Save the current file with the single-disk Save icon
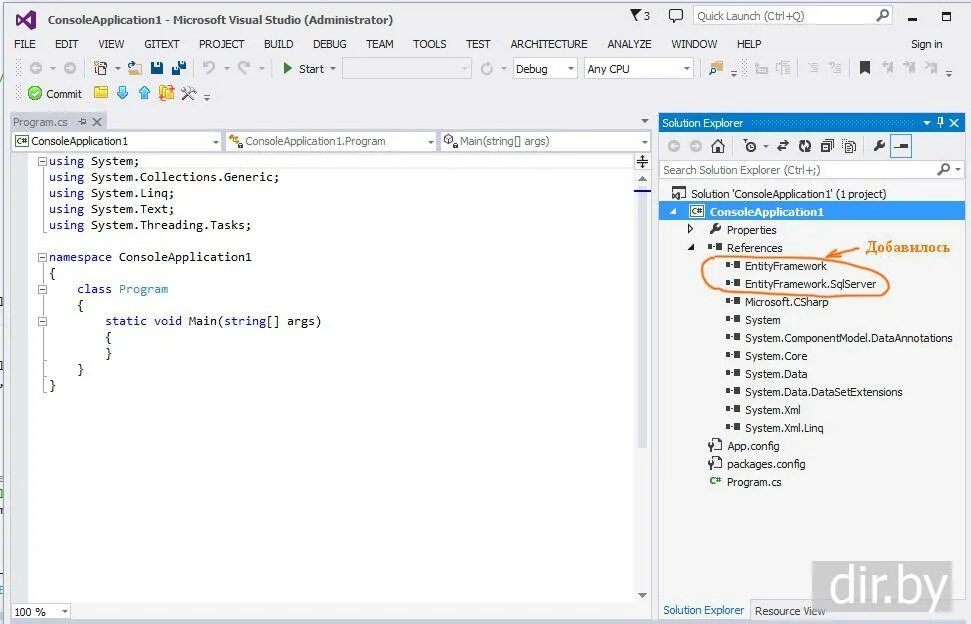 [x=157, y=68]
